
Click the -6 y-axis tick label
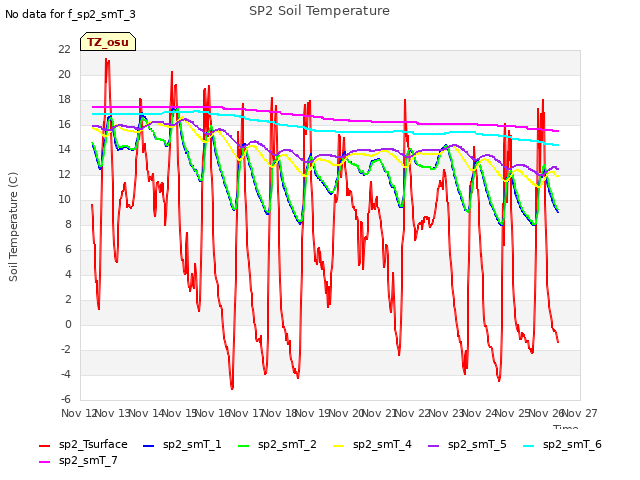pos(66,399)
